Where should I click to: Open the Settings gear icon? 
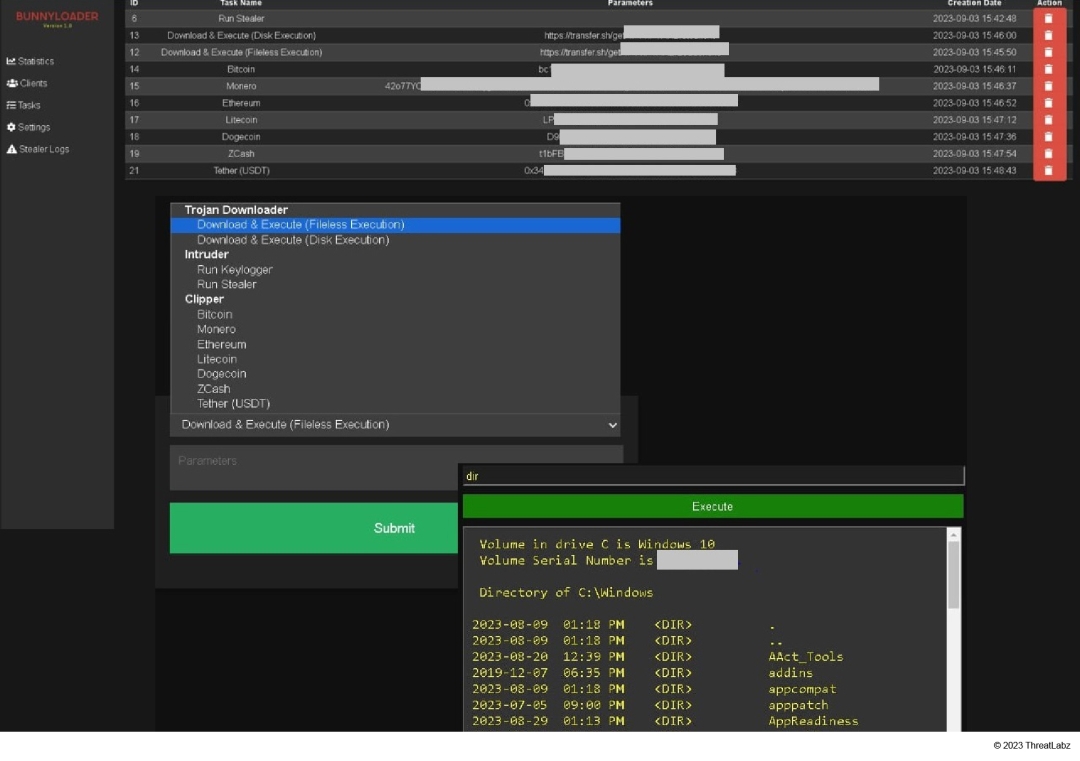point(11,127)
